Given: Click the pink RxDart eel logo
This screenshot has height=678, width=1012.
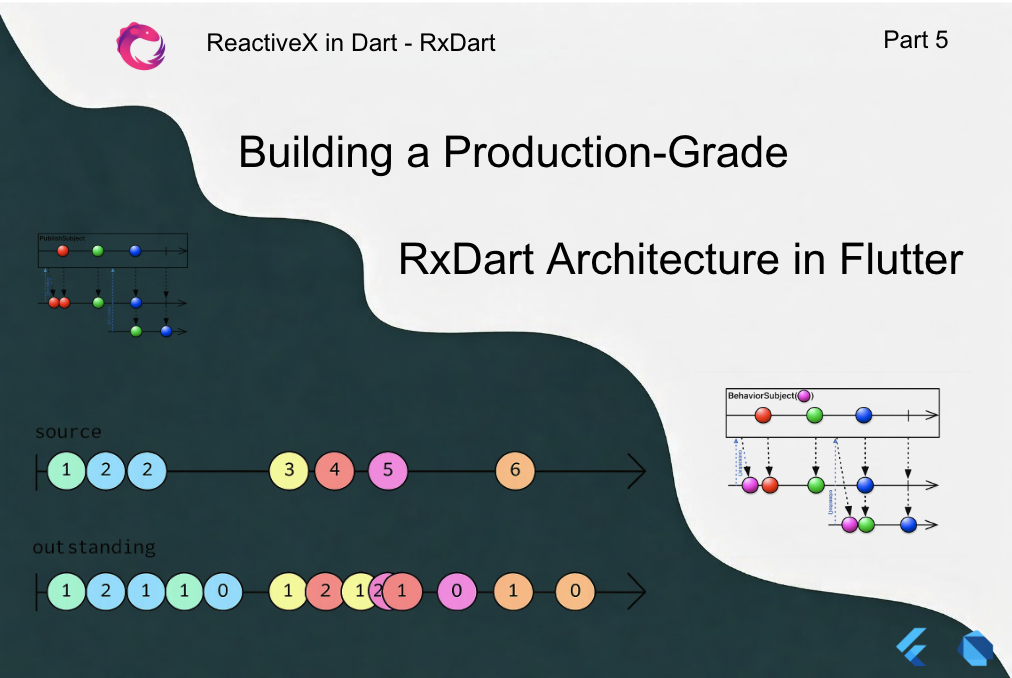Looking at the screenshot, I should tap(141, 45).
